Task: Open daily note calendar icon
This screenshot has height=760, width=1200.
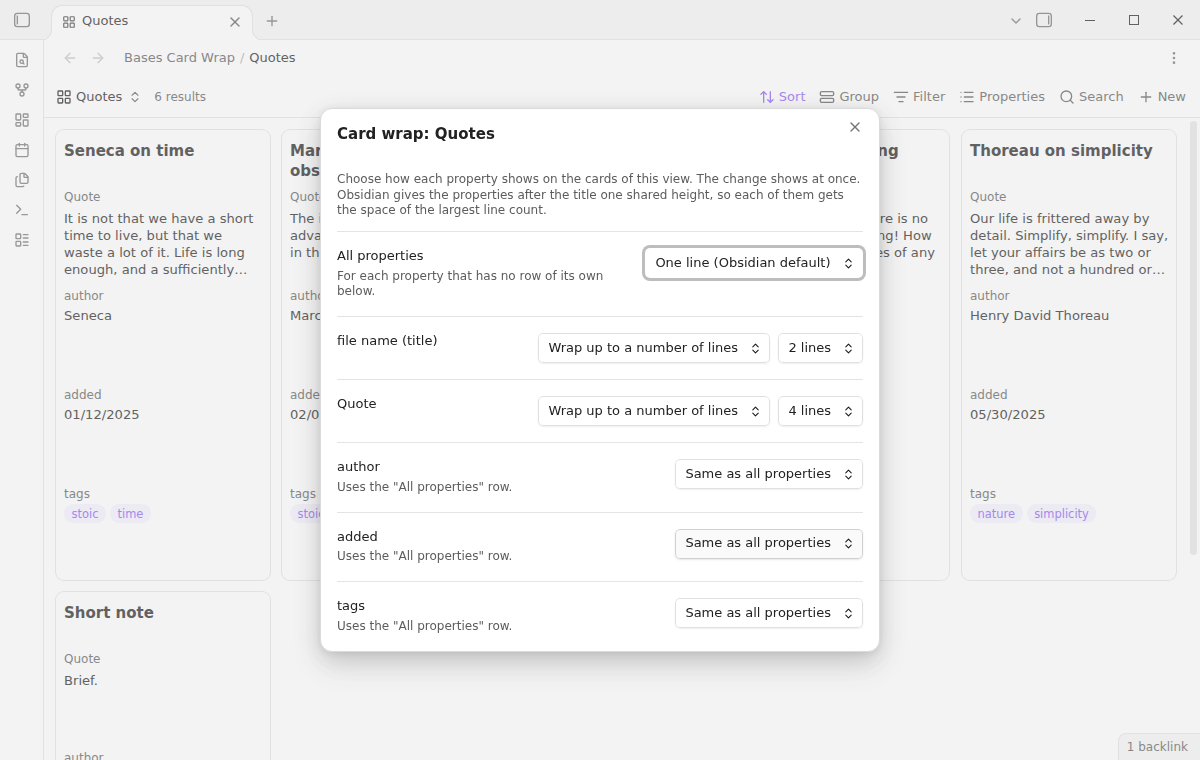Action: (x=22, y=150)
